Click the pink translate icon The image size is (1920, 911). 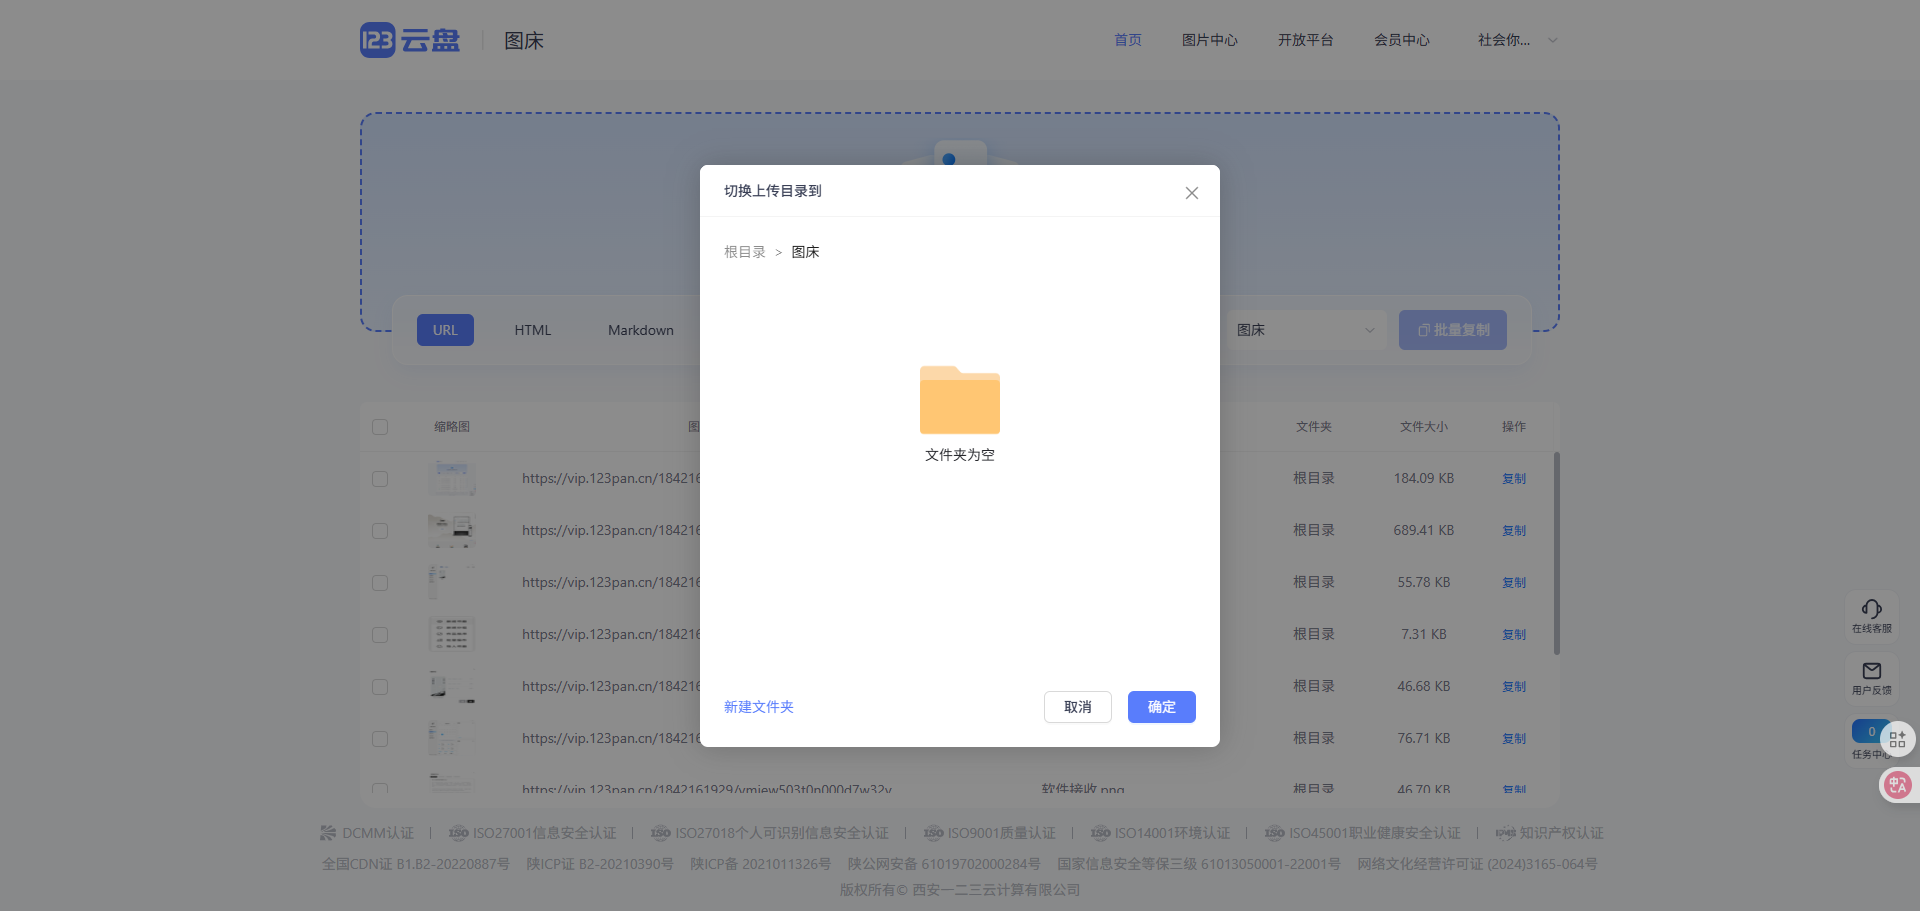[1897, 785]
